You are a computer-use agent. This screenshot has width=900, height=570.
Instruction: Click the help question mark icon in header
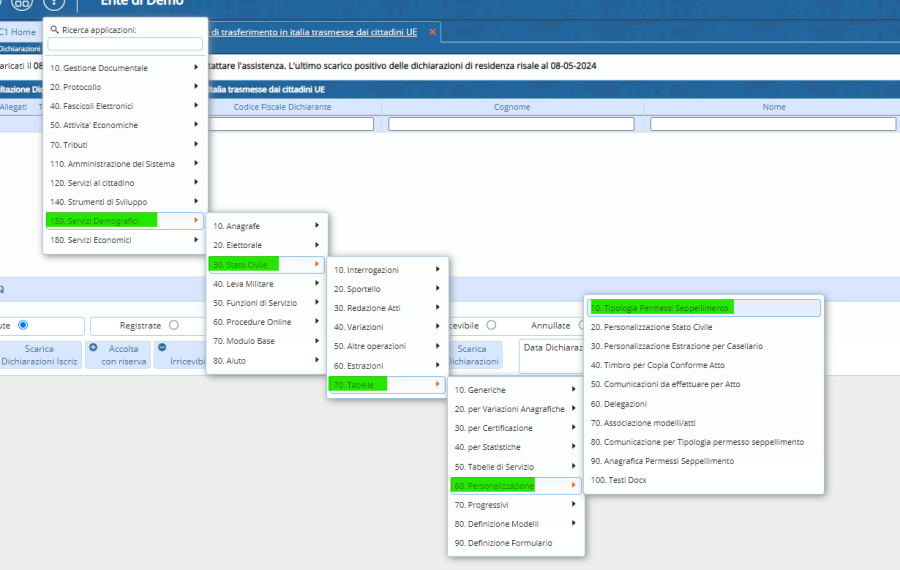[54, 3]
